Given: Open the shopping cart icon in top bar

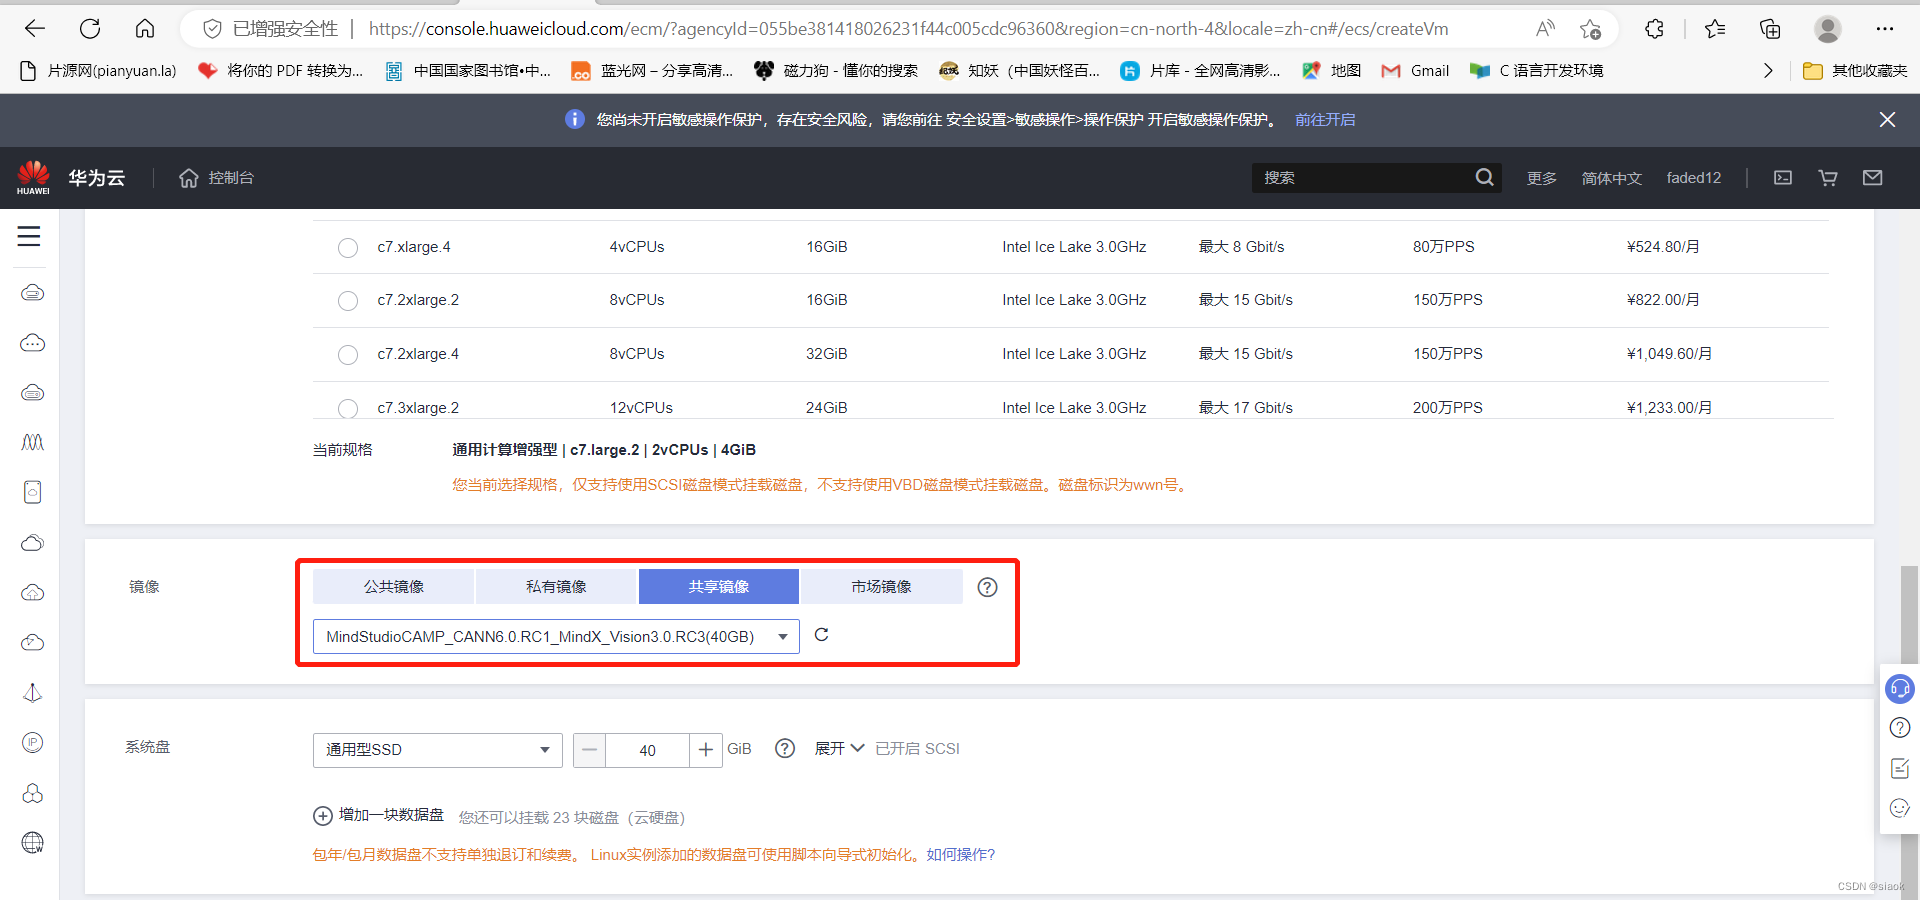Looking at the screenshot, I should click(x=1827, y=177).
